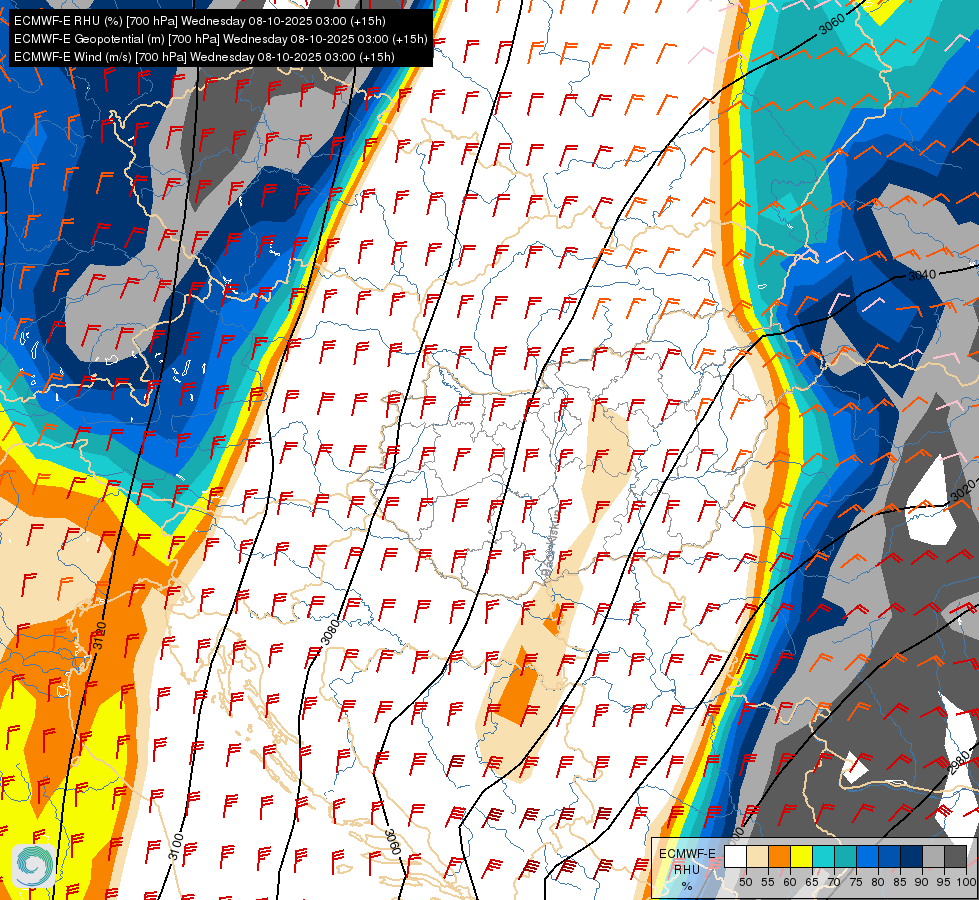The width and height of the screenshot is (979, 900).
Task: Select the yellow 60-65 legend swatch
Action: [x=802, y=856]
